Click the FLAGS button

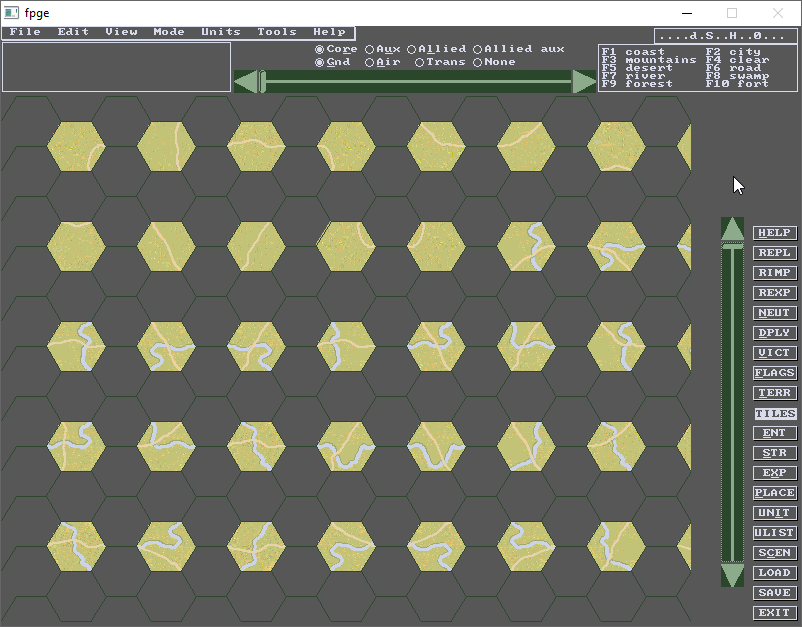click(x=774, y=373)
